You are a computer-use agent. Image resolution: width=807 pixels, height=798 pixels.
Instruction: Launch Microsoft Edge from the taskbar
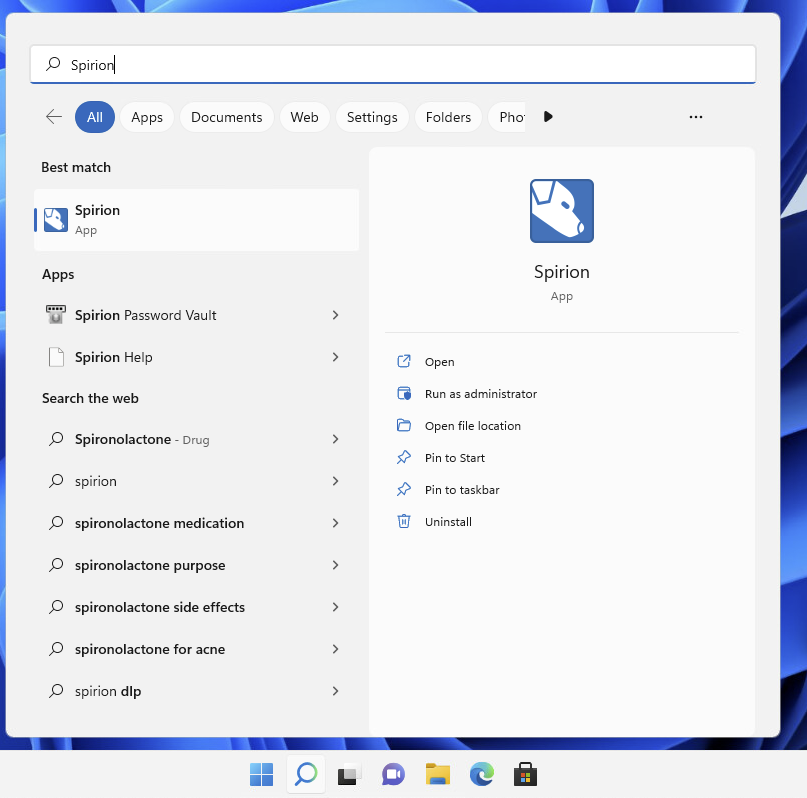pos(482,774)
